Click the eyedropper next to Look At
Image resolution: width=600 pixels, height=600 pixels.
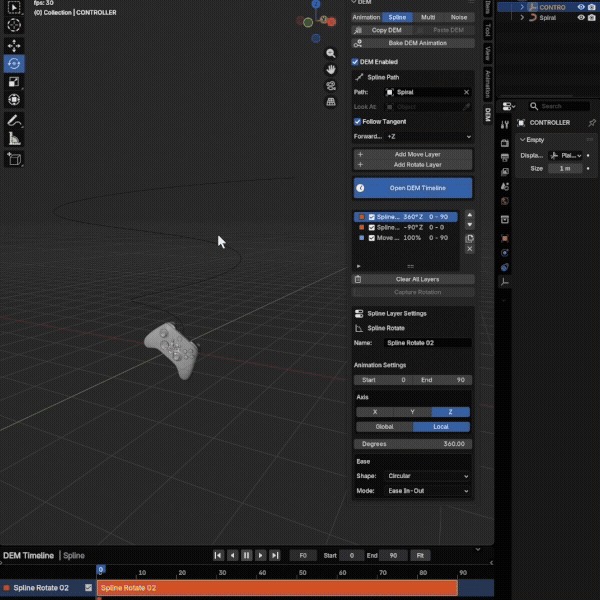click(466, 107)
